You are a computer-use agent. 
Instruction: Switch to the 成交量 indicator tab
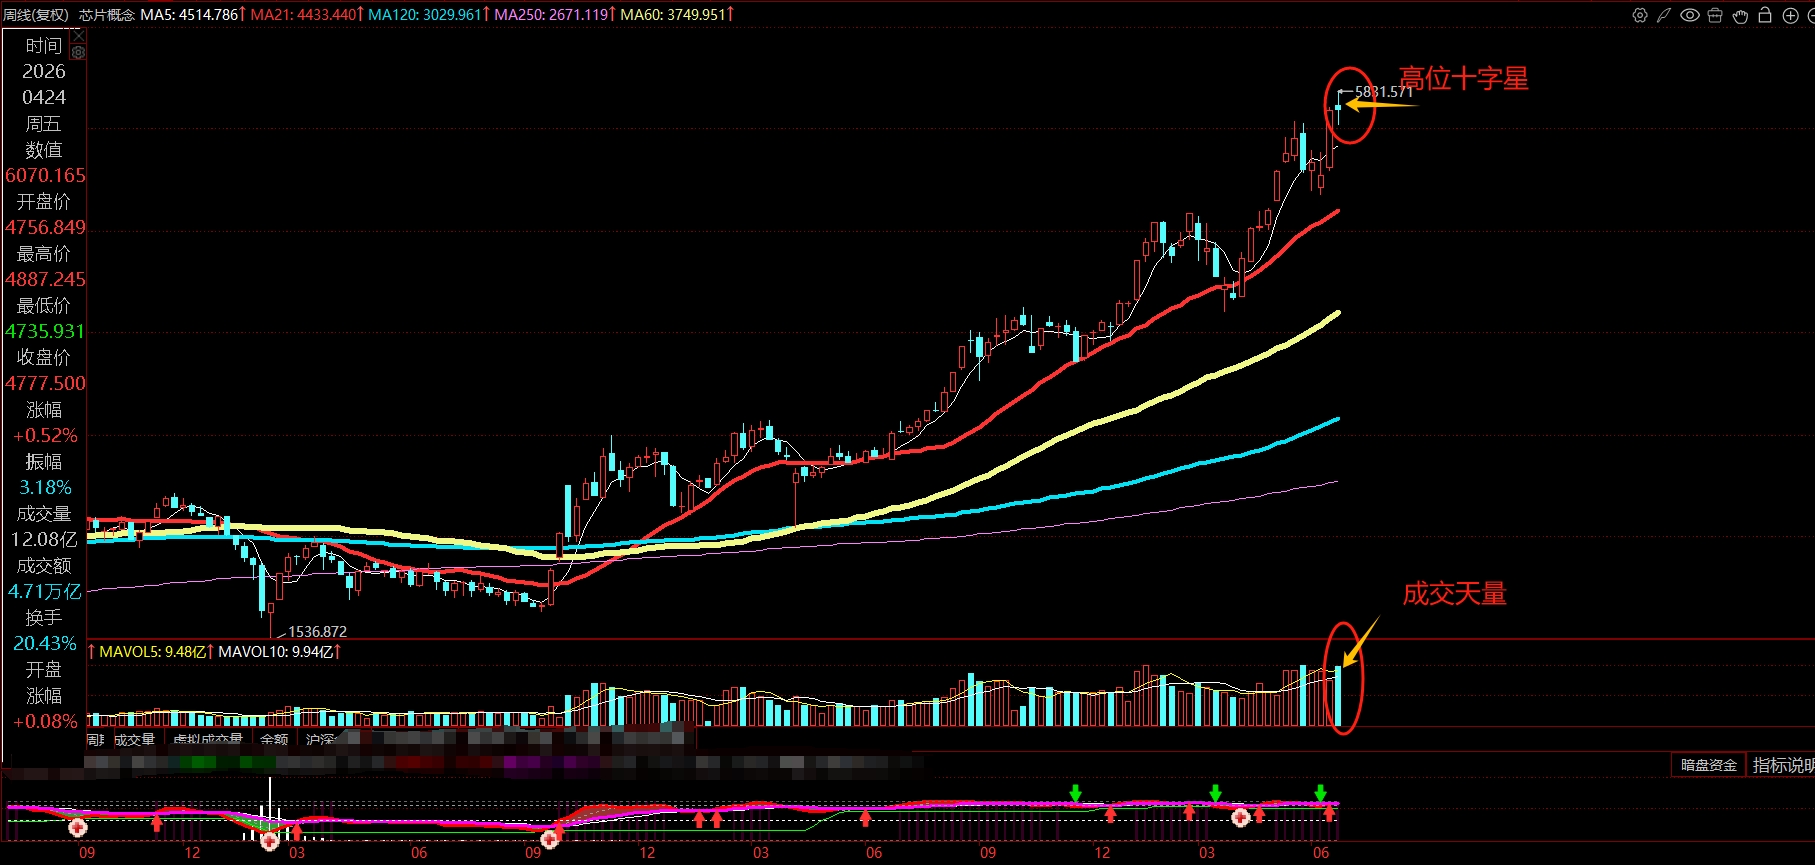134,740
